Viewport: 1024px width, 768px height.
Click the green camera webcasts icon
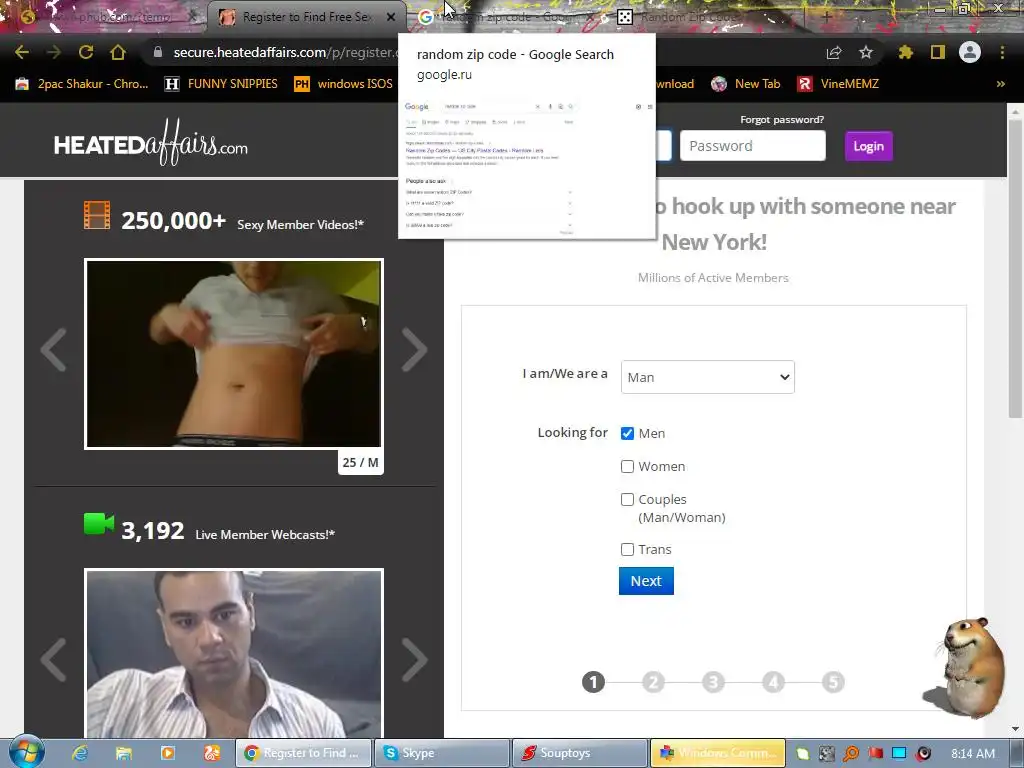(99, 524)
